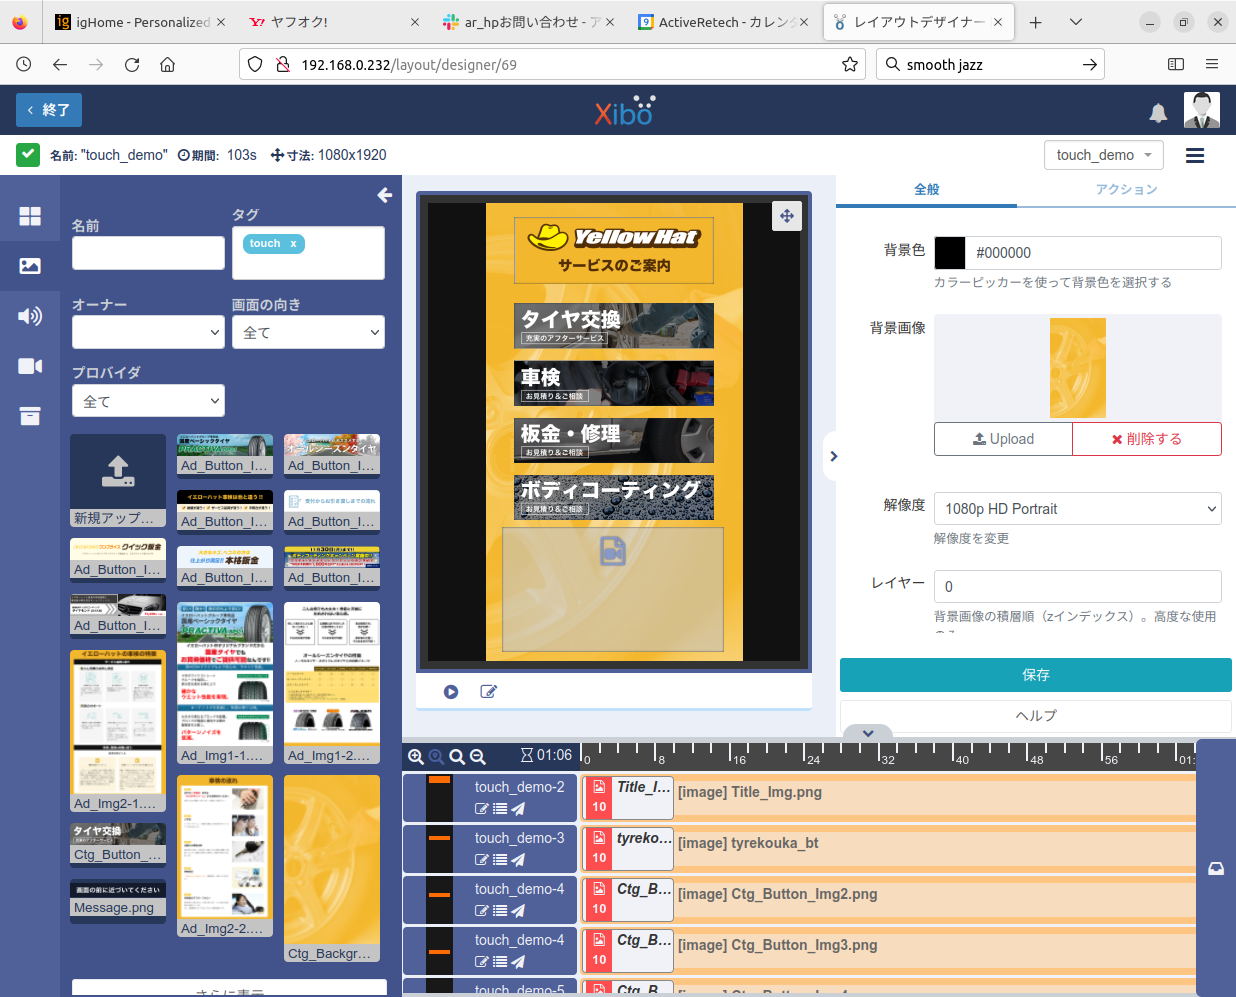Zoom in on the timeline

click(x=416, y=757)
